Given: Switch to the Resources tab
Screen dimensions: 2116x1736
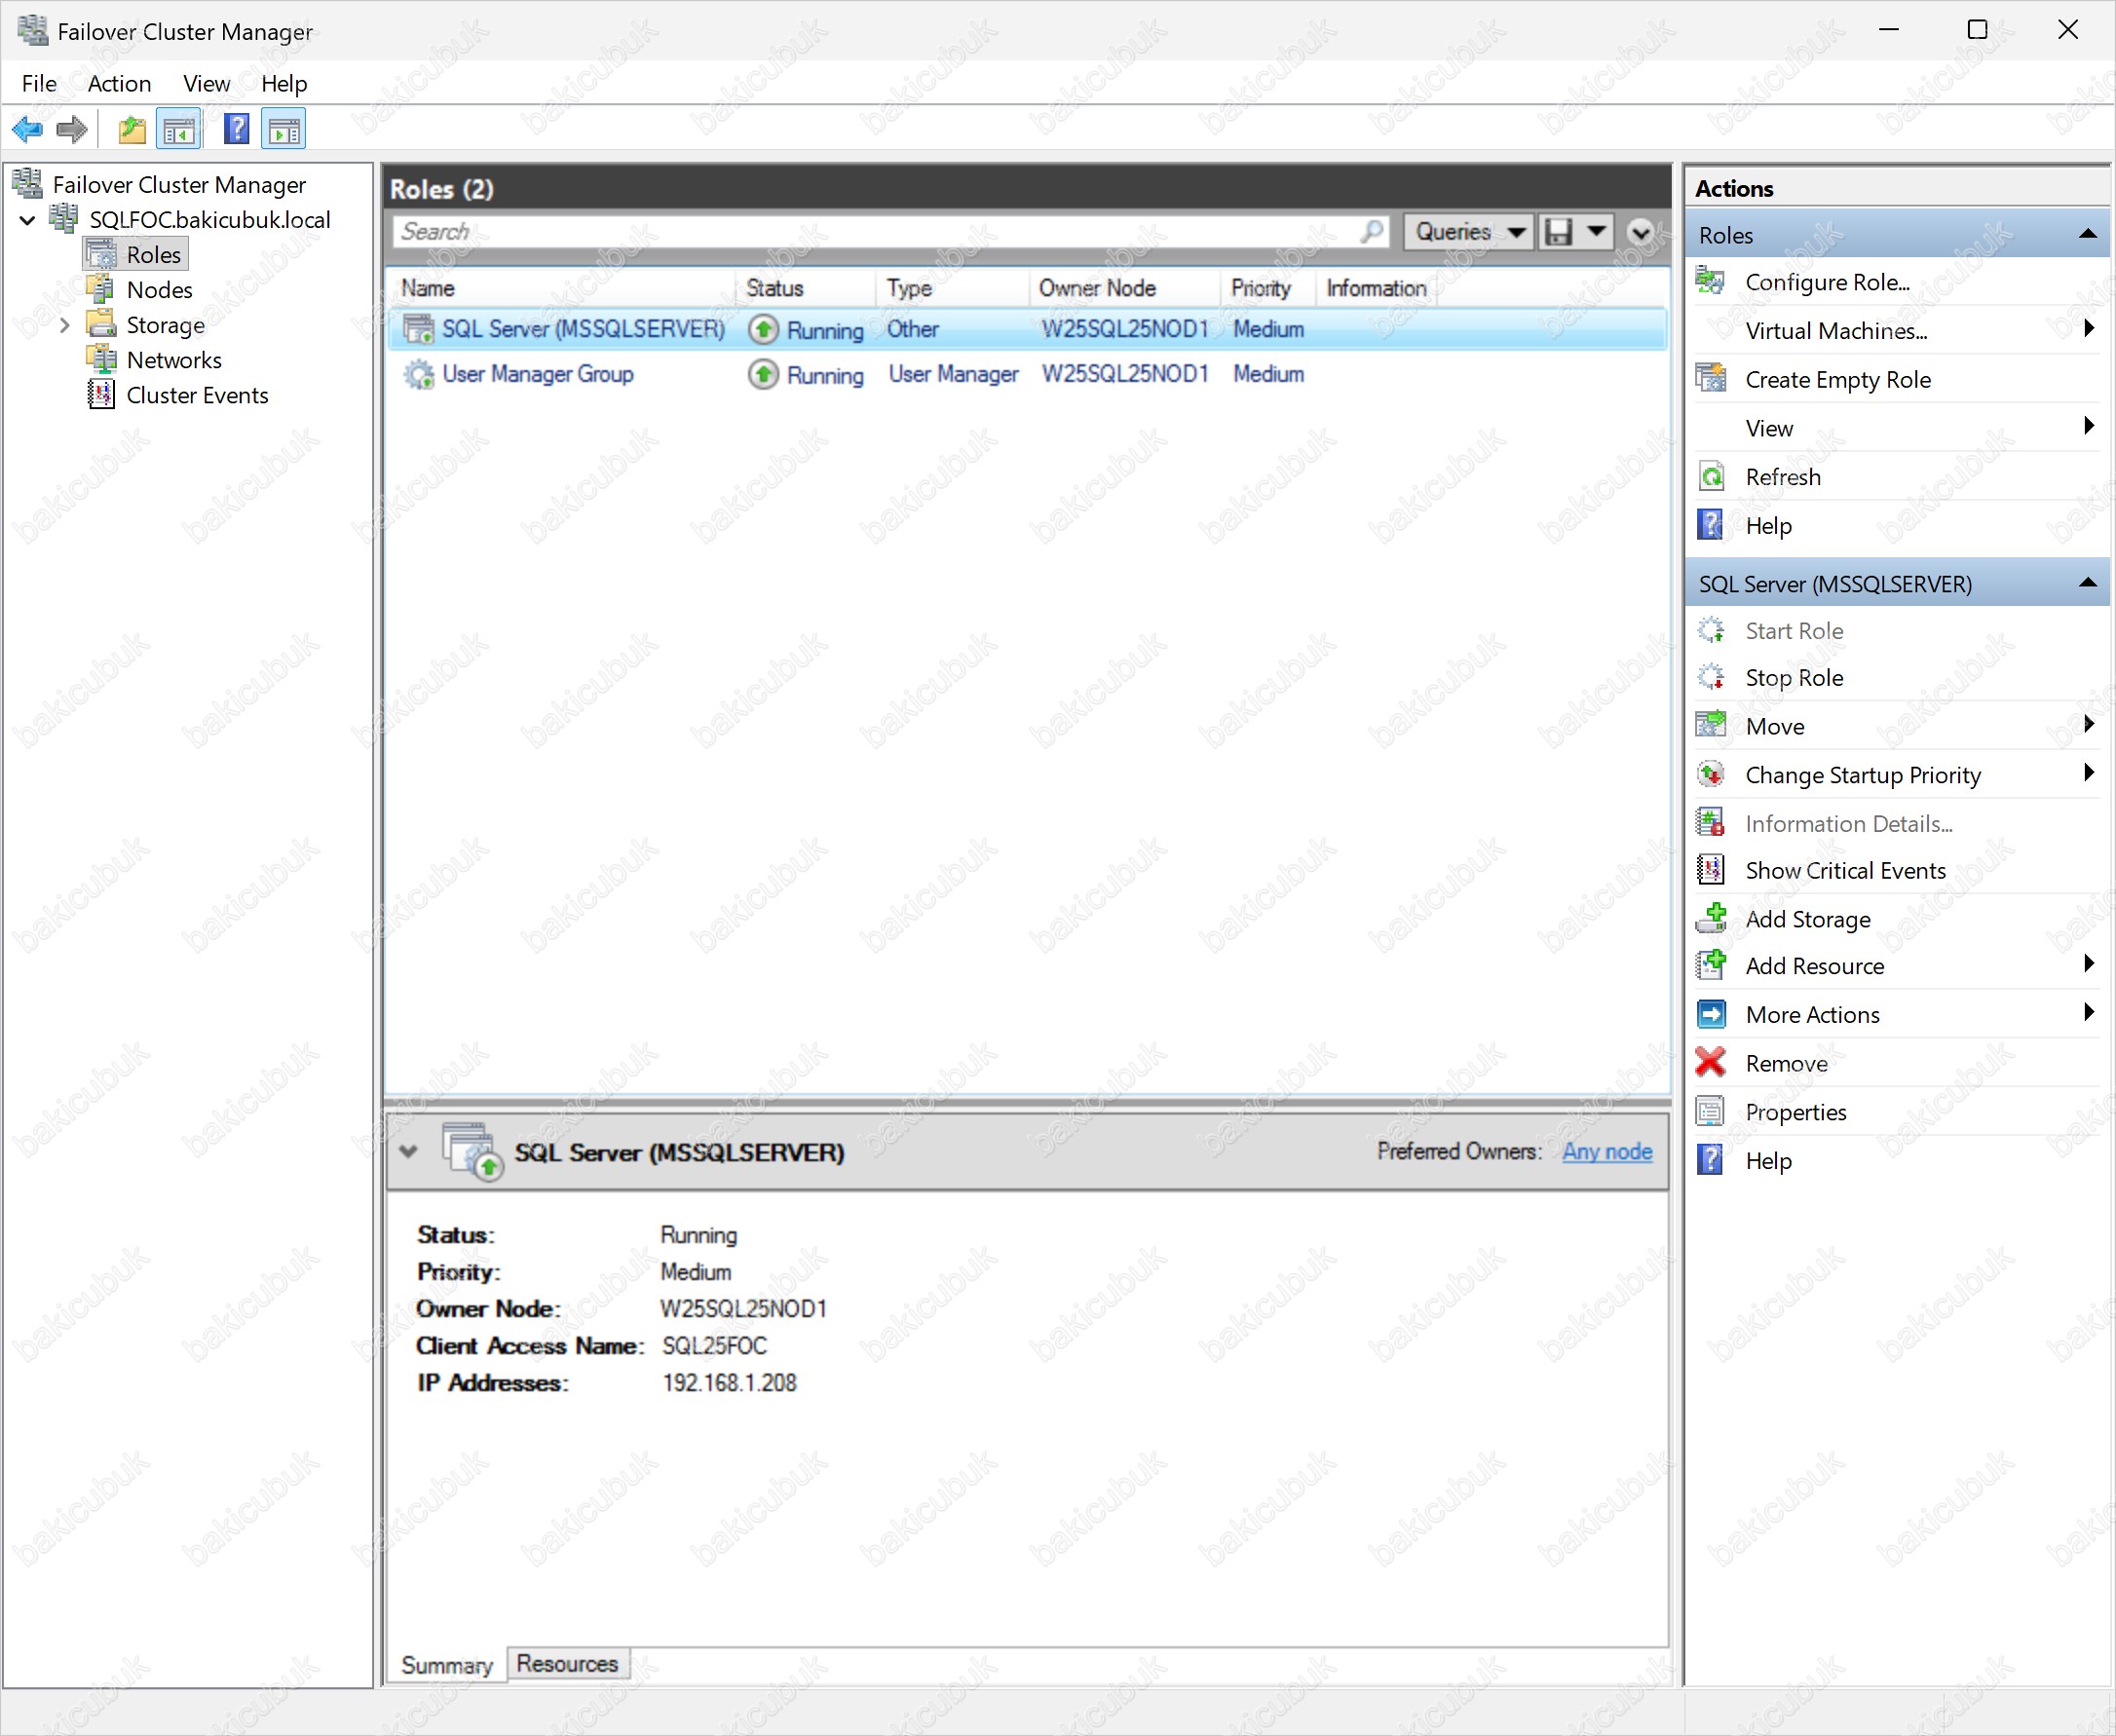Looking at the screenshot, I should (x=567, y=1663).
